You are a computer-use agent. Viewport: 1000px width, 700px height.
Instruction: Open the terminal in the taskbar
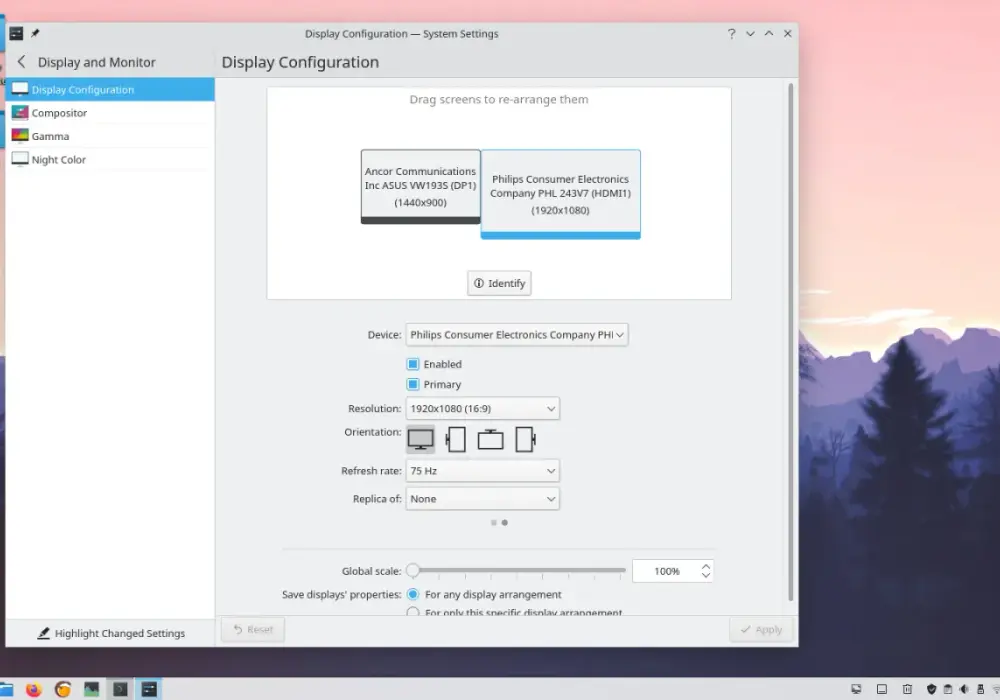pyautogui.click(x=120, y=689)
